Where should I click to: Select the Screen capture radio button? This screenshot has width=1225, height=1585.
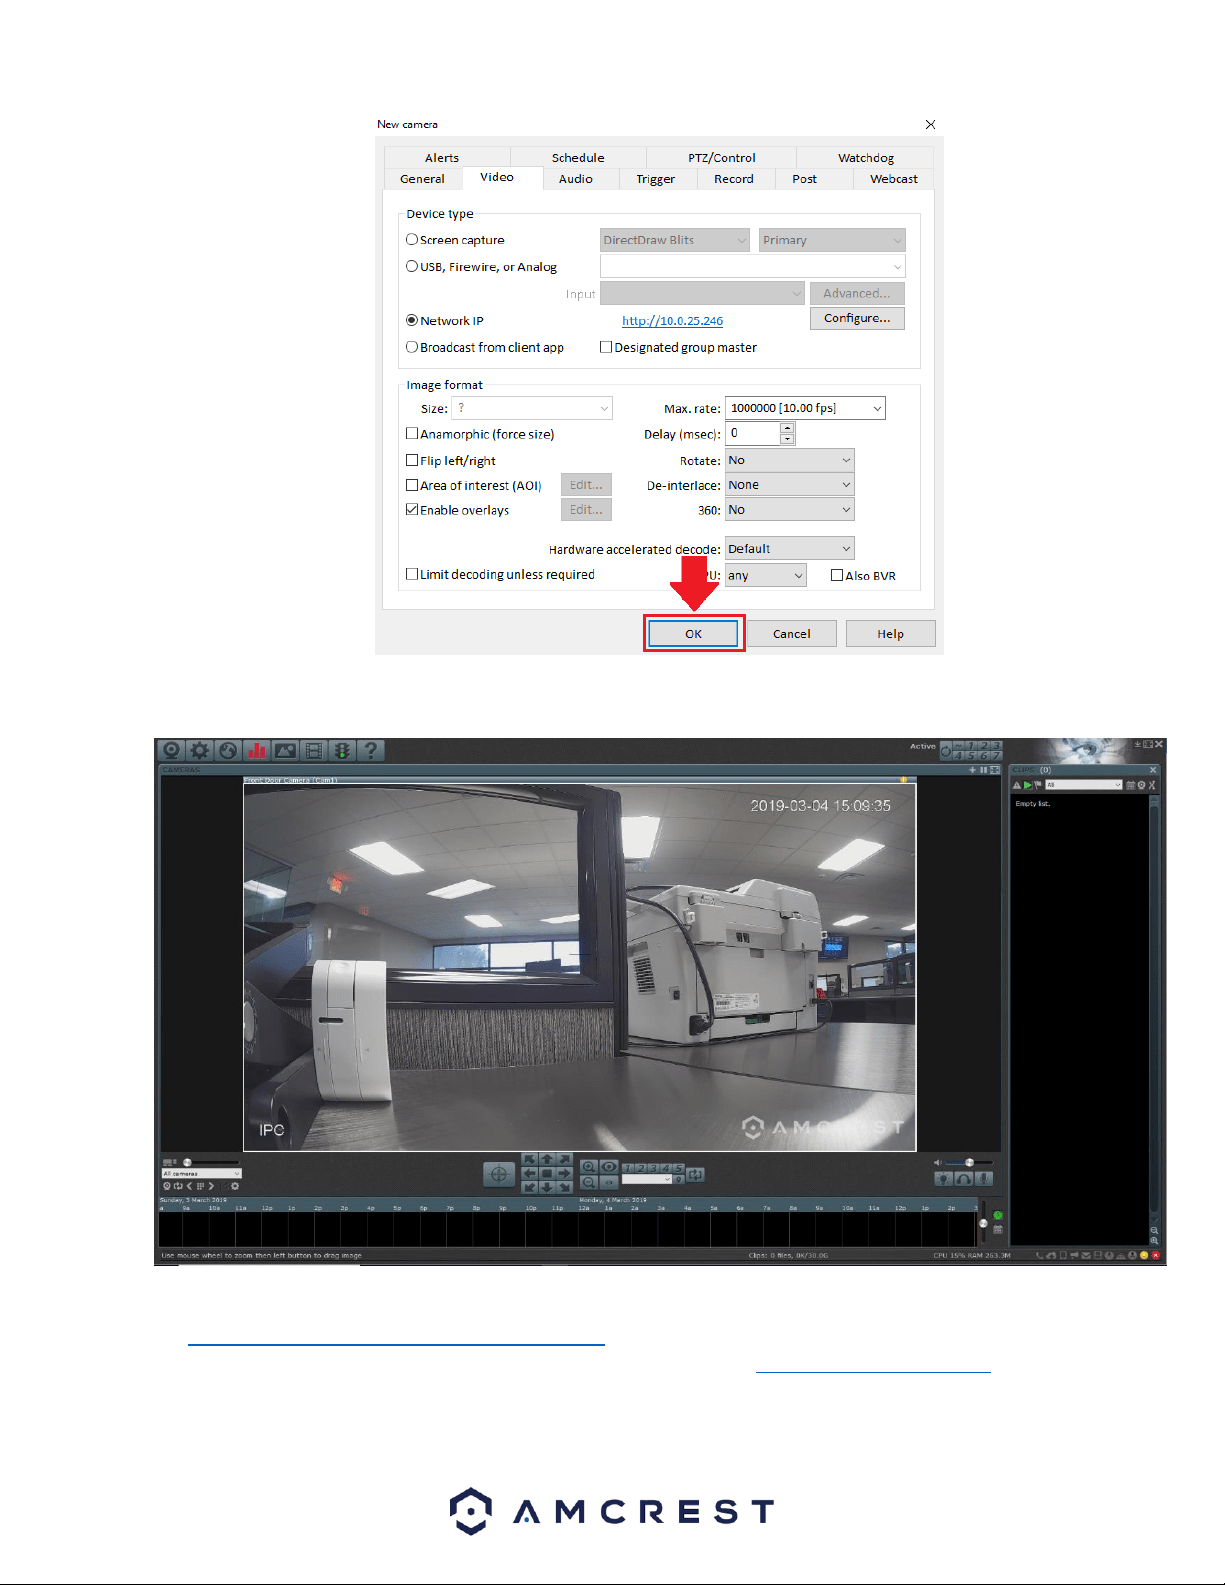[x=411, y=239]
